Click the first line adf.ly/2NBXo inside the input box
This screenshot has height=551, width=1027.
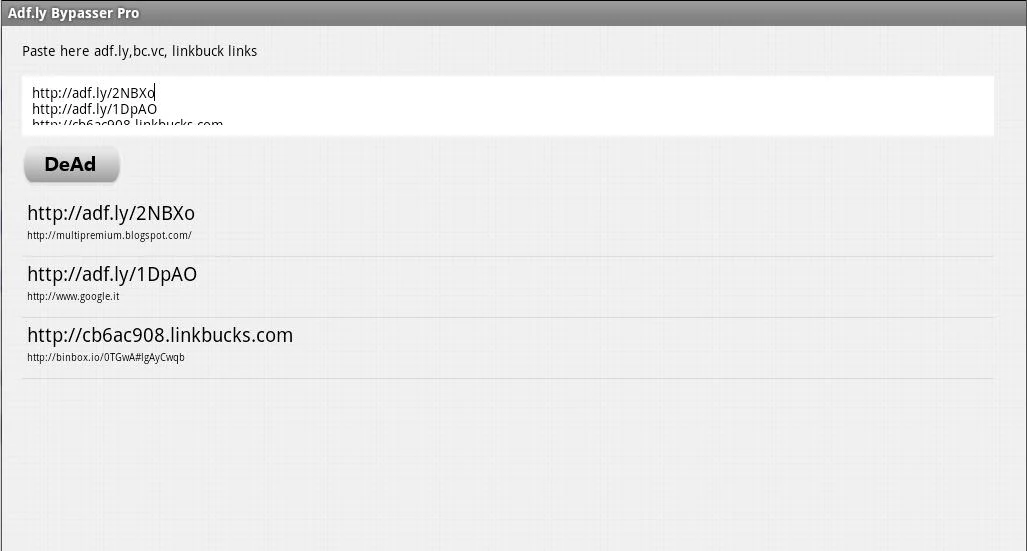(x=93, y=93)
